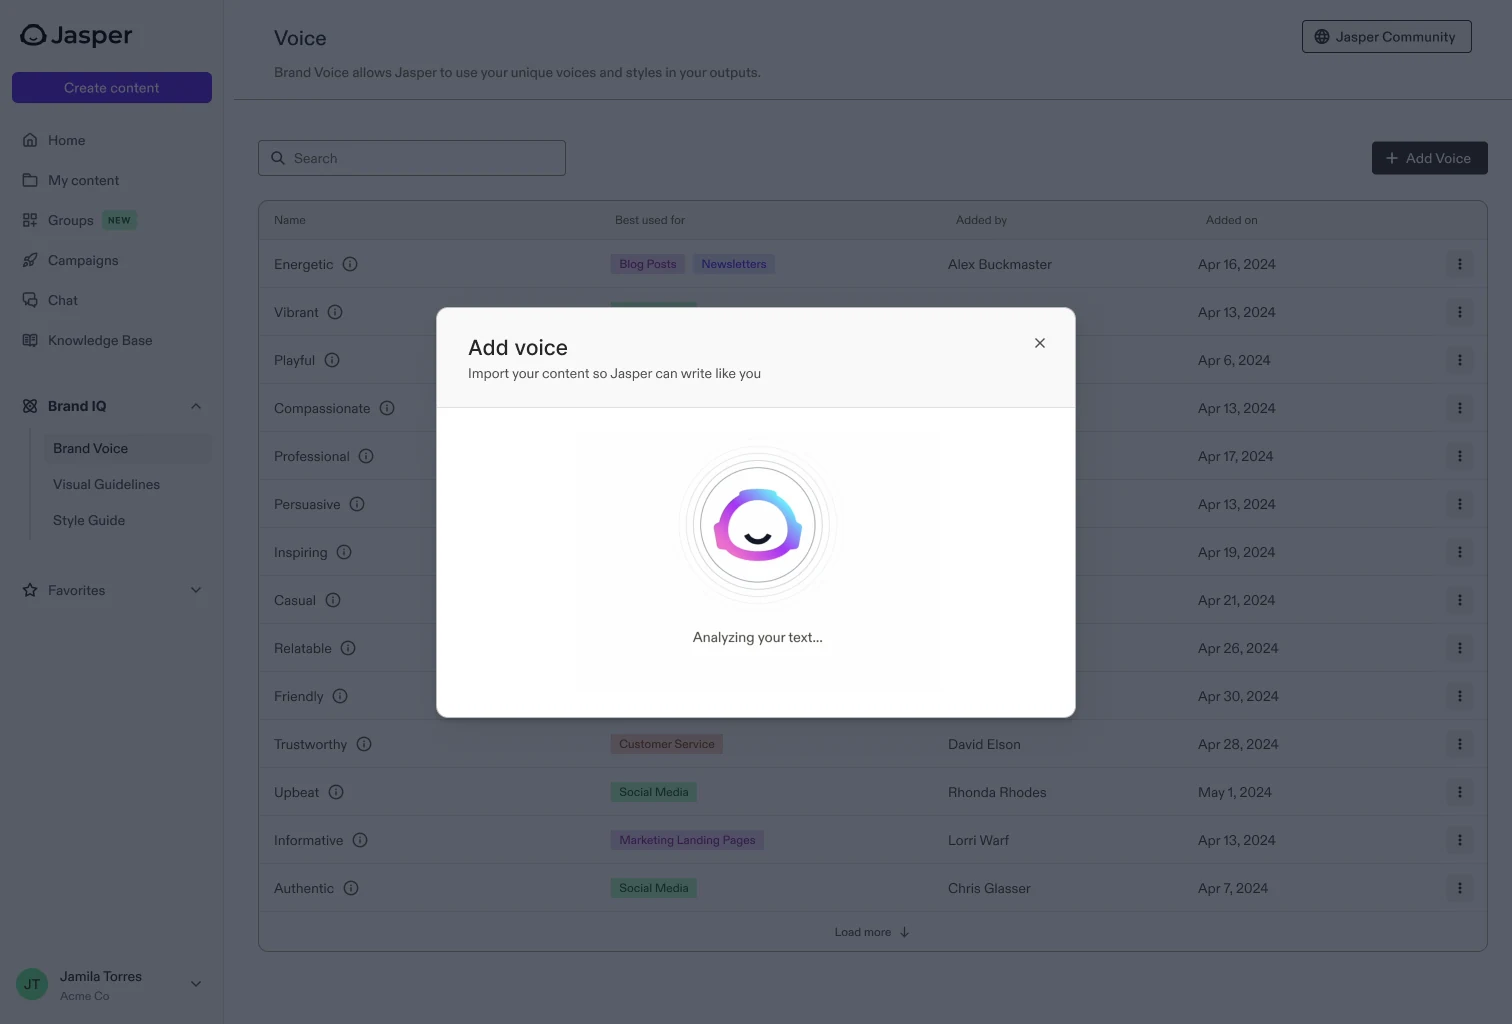Screen dimensions: 1512x1024
Task: Show info icon for Friendly voice
Action: (x=340, y=696)
